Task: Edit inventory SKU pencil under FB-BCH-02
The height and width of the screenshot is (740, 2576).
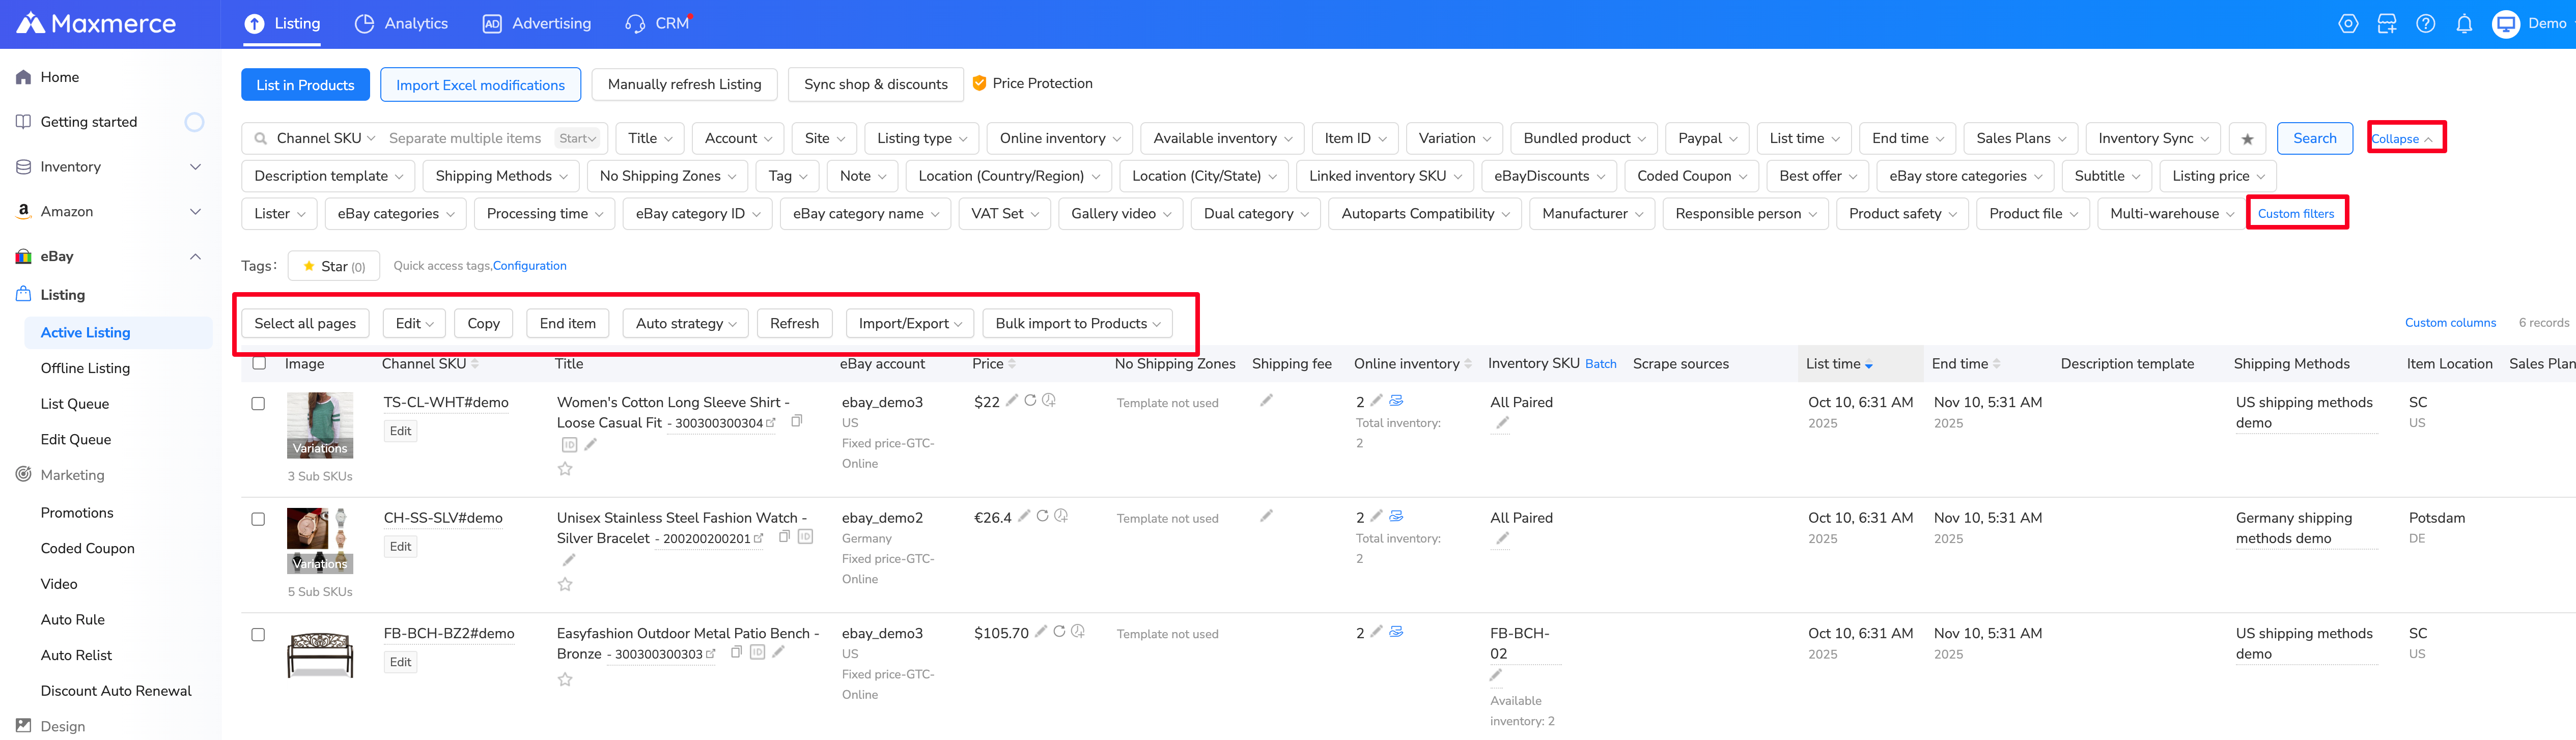Action: click(x=1496, y=675)
